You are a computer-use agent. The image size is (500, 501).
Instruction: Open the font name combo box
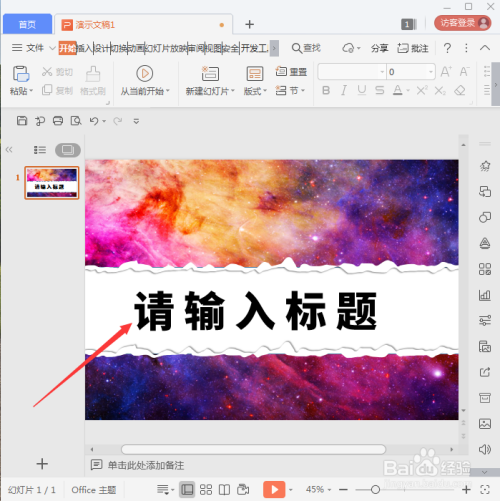pos(352,72)
